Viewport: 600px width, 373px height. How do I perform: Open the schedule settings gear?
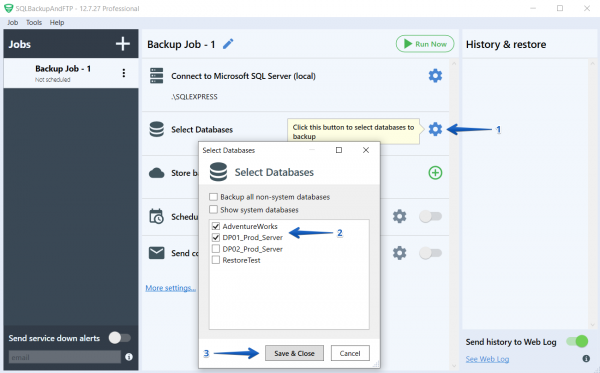tap(399, 217)
